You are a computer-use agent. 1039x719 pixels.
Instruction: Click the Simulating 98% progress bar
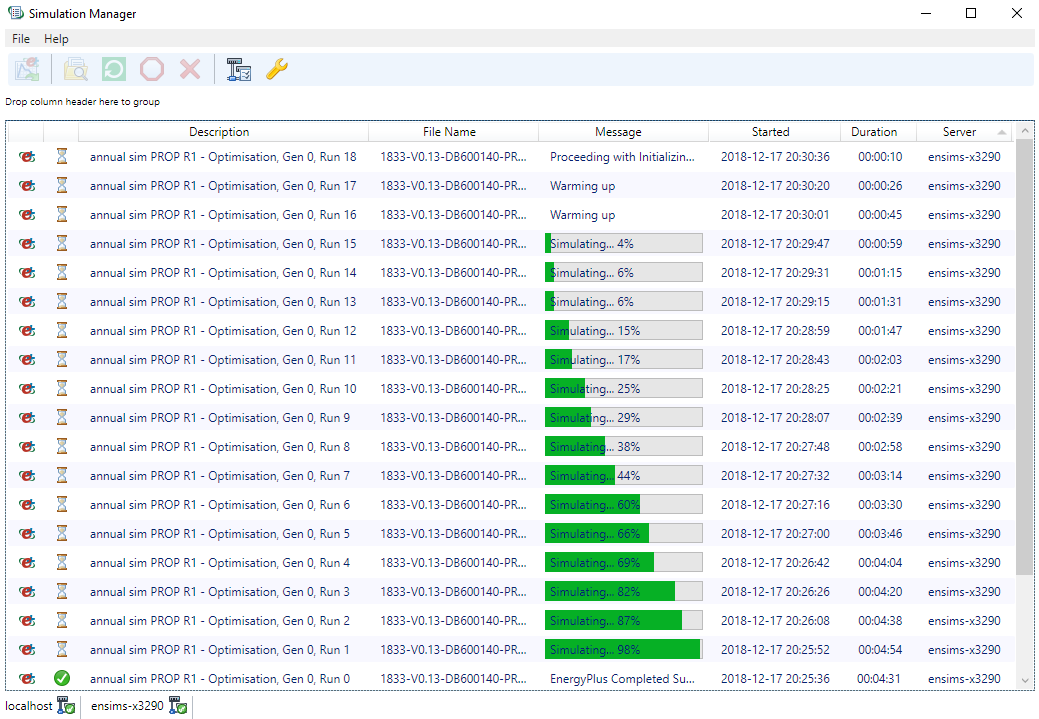click(x=624, y=649)
